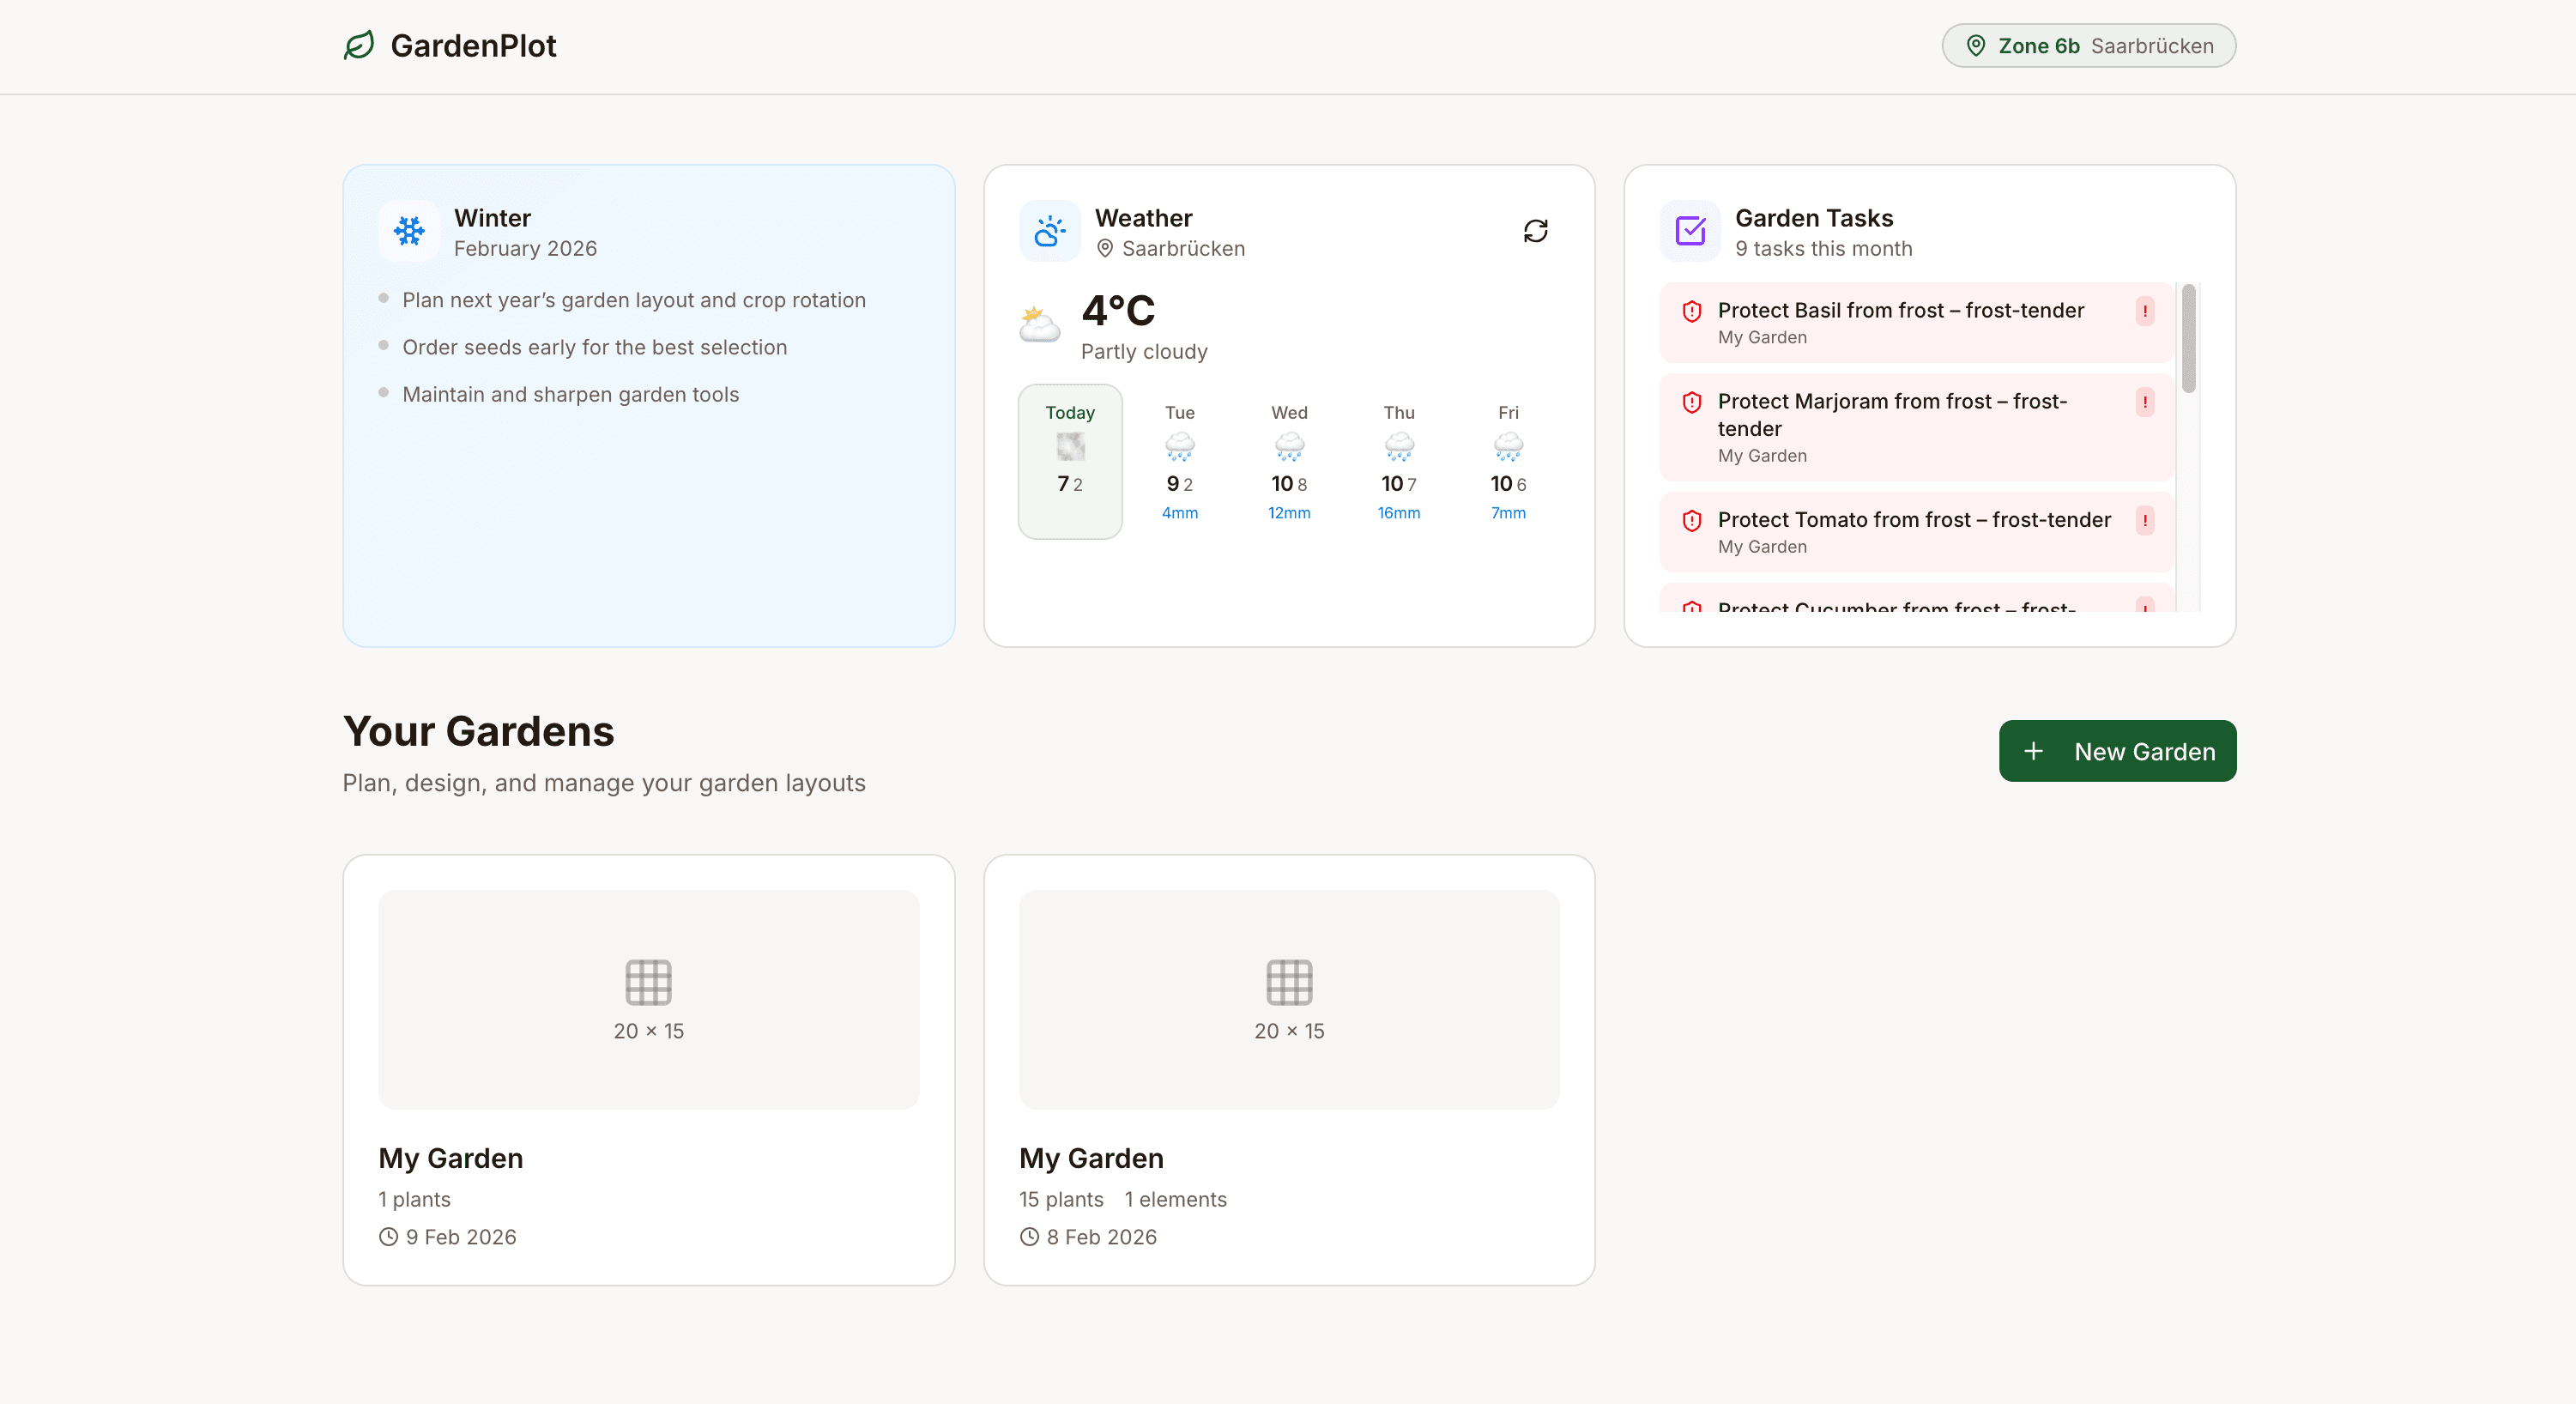This screenshot has height=1404, width=2576.
Task: Click the New Garden button
Action: click(x=2117, y=750)
